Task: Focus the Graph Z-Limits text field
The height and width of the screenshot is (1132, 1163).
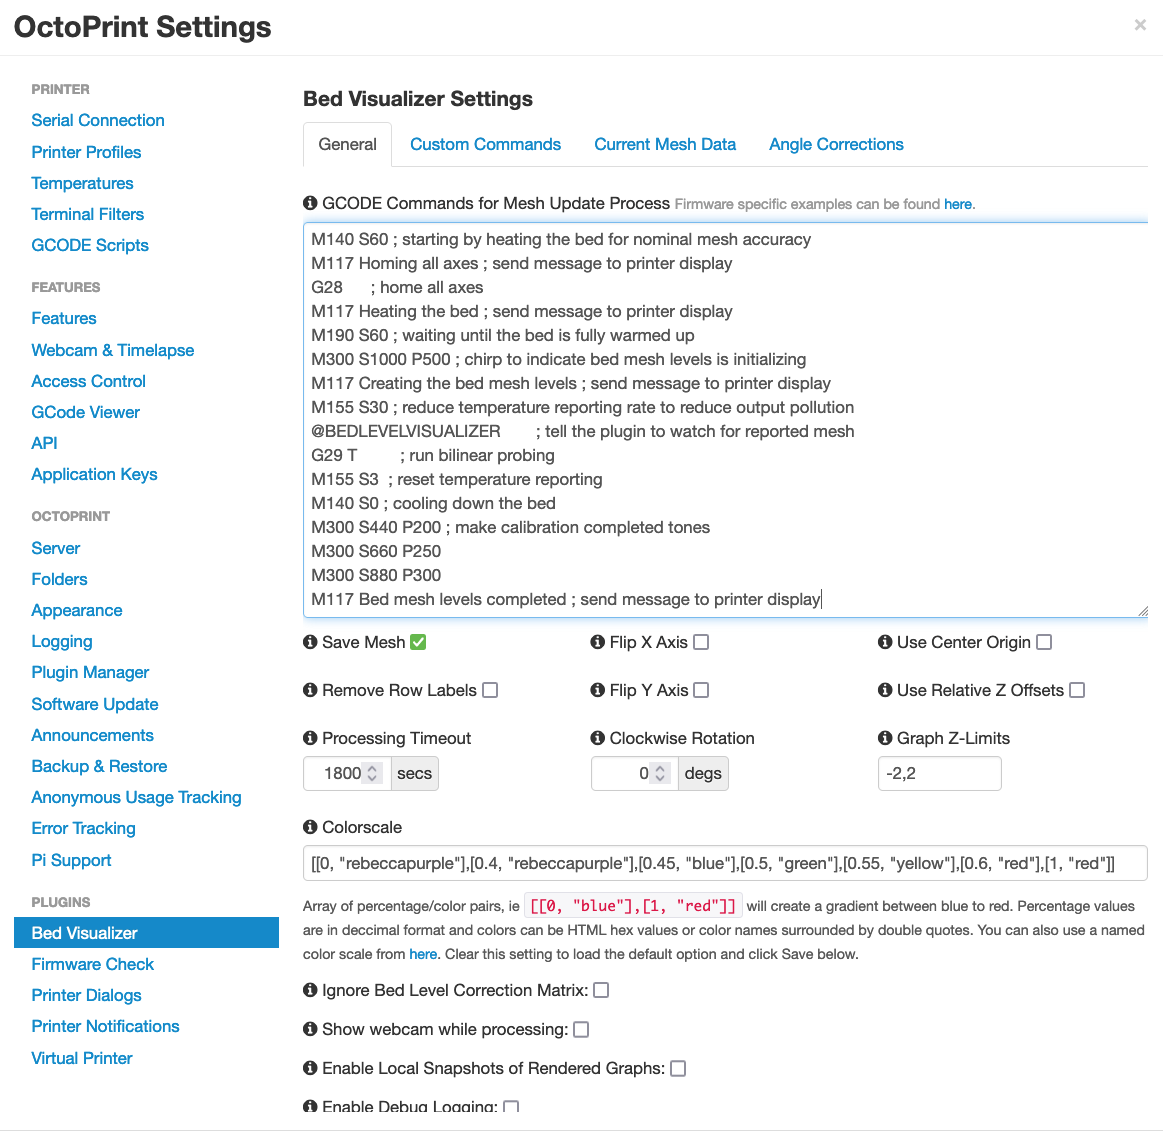Action: pos(939,773)
